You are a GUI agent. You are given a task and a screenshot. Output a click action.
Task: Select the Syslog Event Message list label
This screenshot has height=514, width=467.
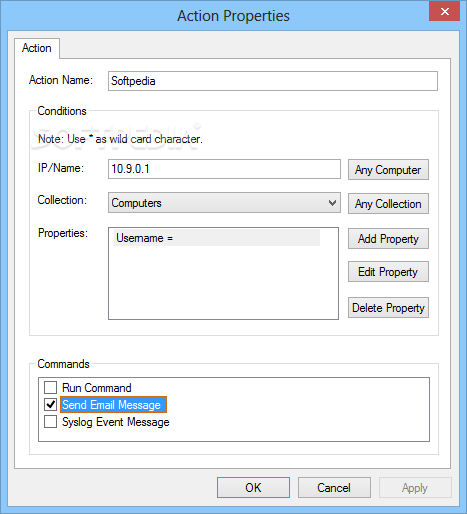point(116,422)
